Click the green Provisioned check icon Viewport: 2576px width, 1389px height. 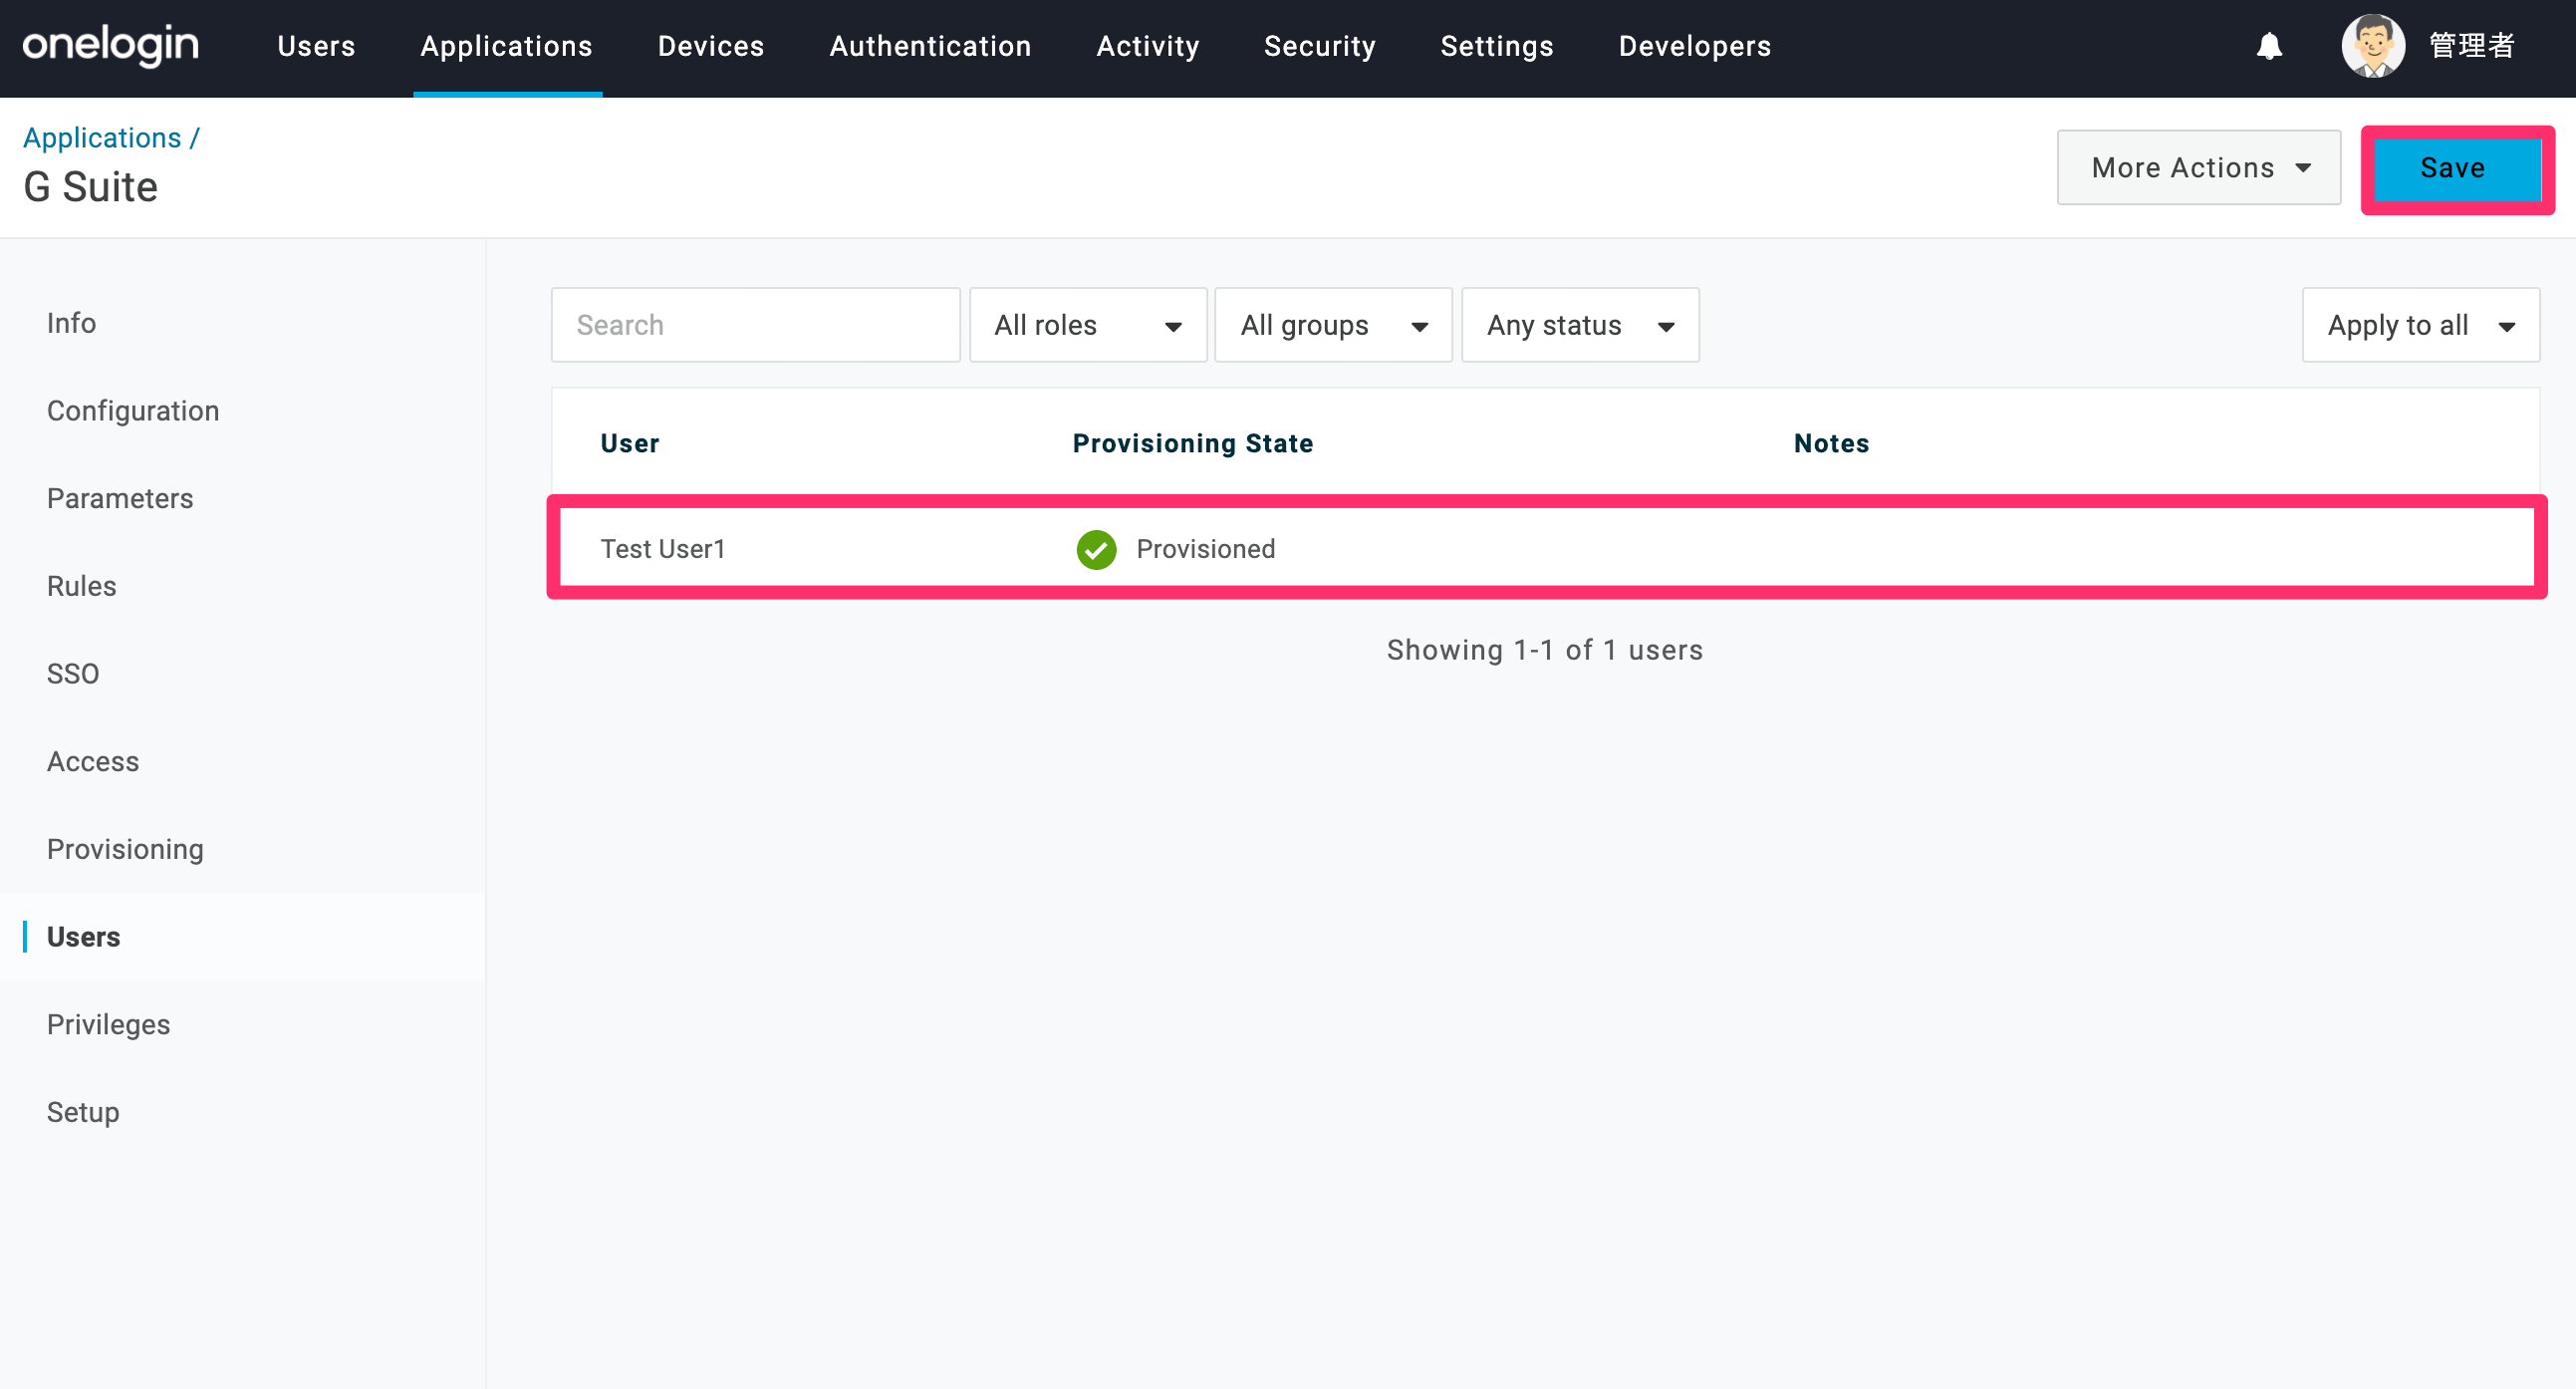click(x=1096, y=549)
